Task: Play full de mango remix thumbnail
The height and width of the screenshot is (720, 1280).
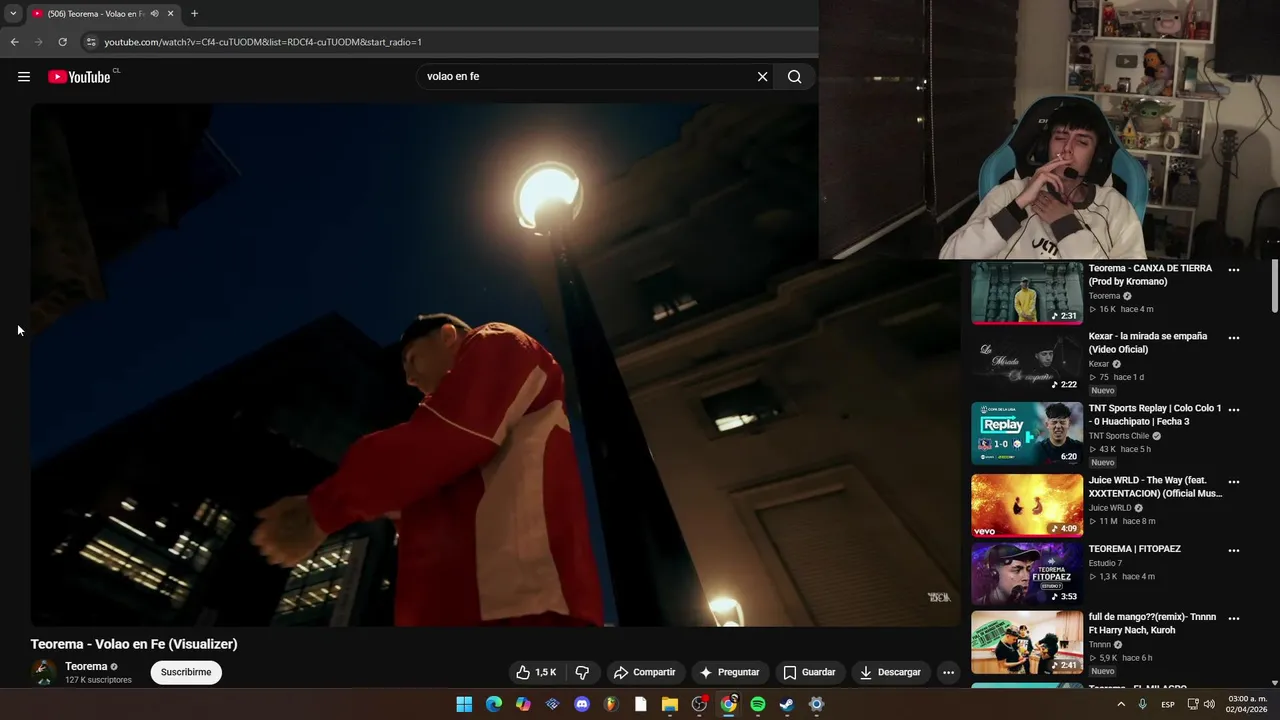Action: coord(1027,643)
